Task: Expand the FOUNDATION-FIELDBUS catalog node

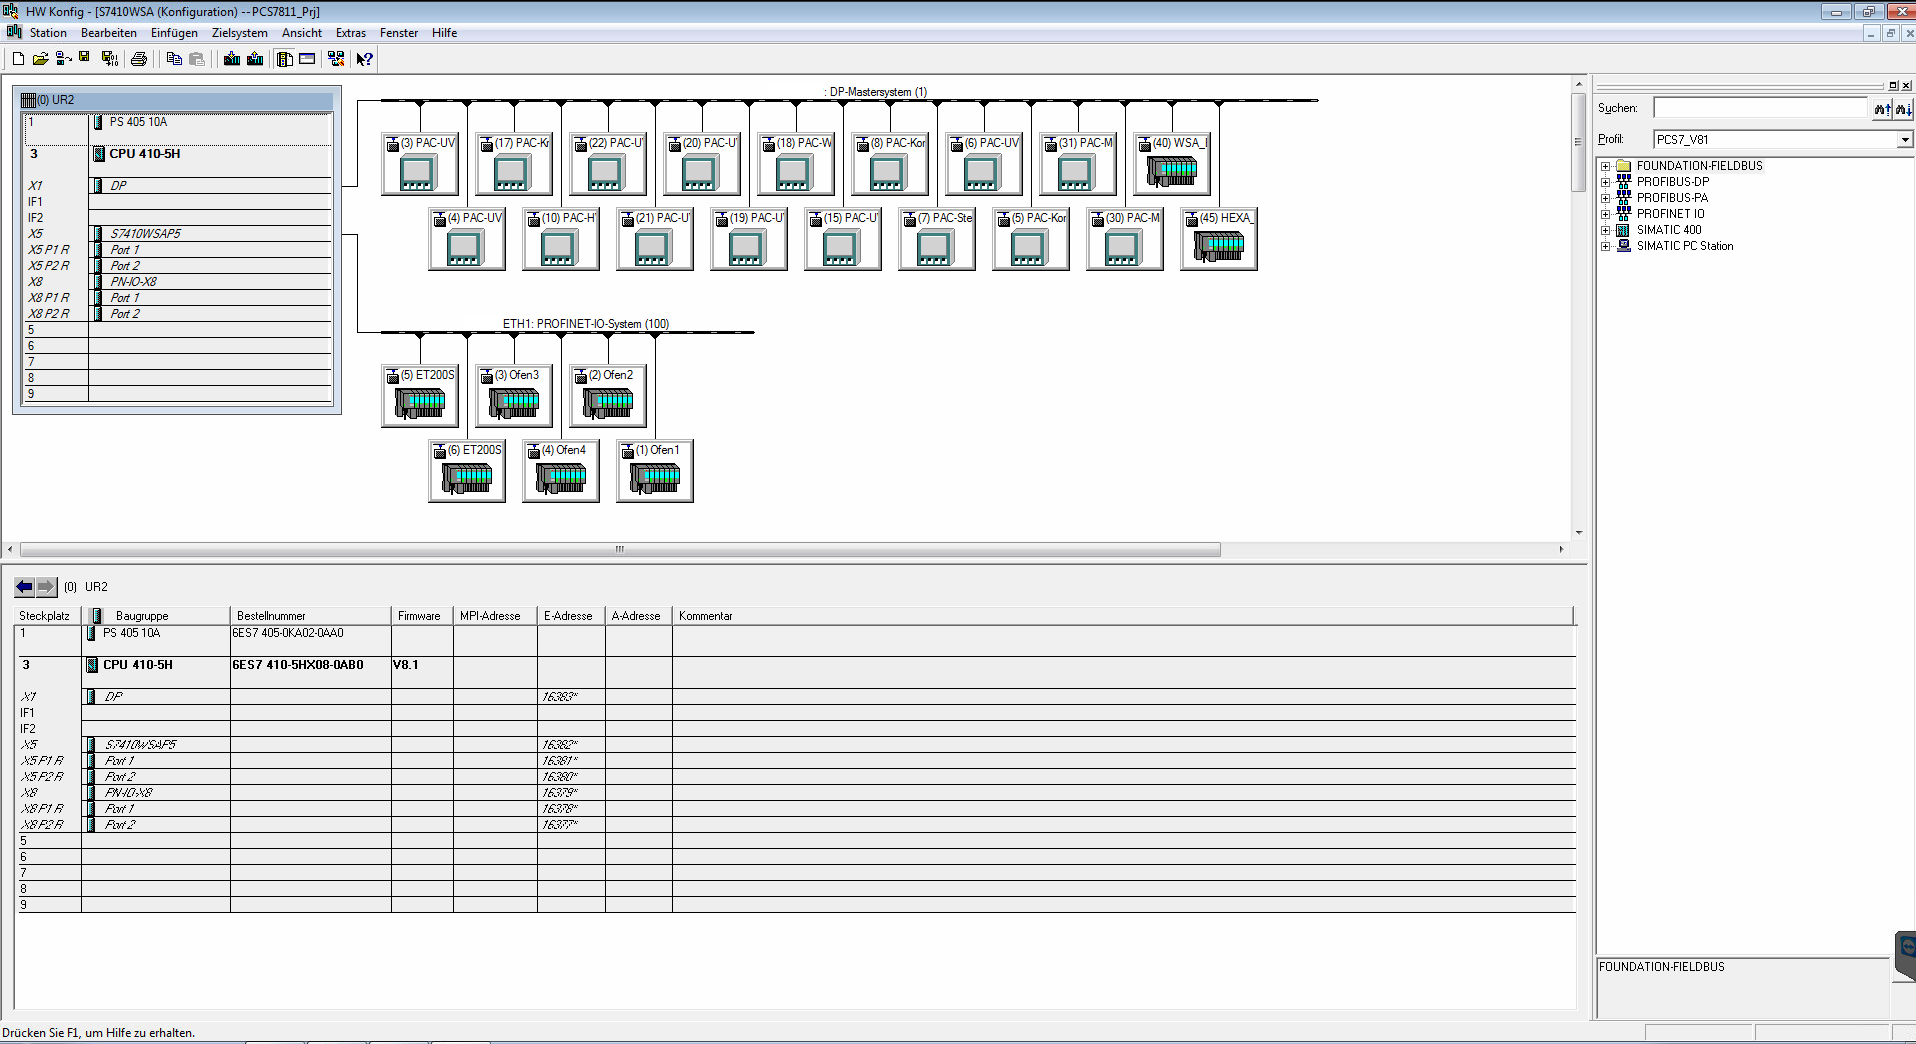Action: click(1605, 166)
